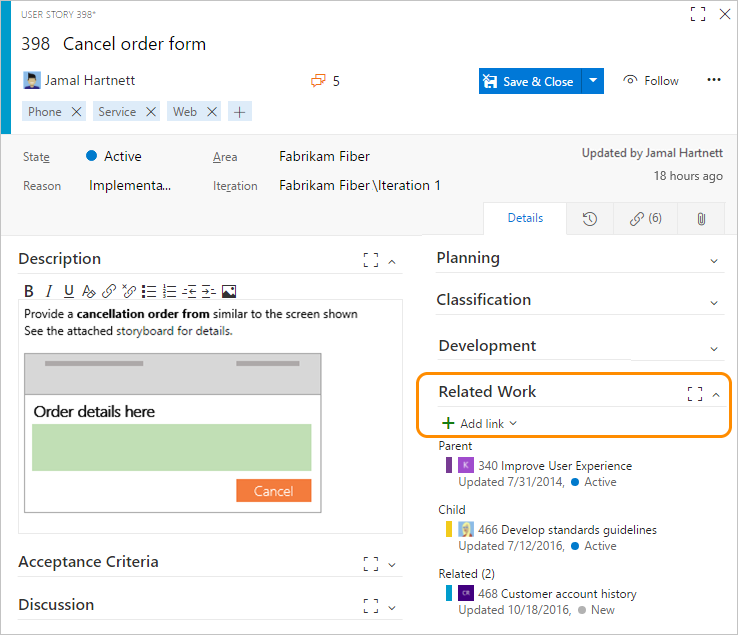Expand the Discussion section

[392, 608]
